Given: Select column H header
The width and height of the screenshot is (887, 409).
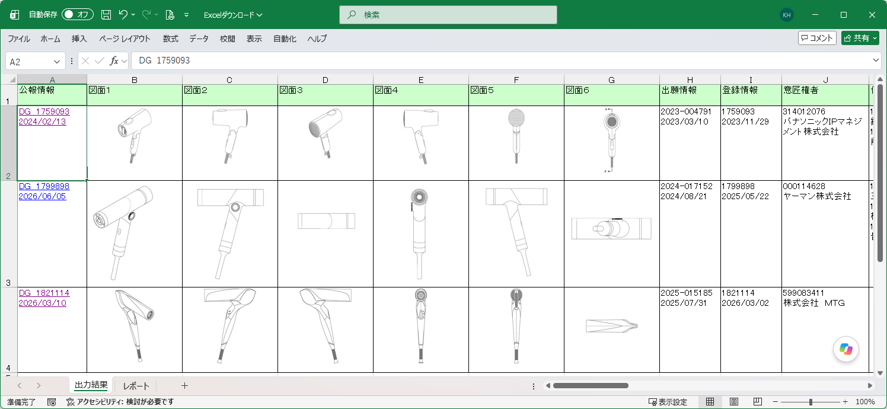Looking at the screenshot, I should (690, 80).
